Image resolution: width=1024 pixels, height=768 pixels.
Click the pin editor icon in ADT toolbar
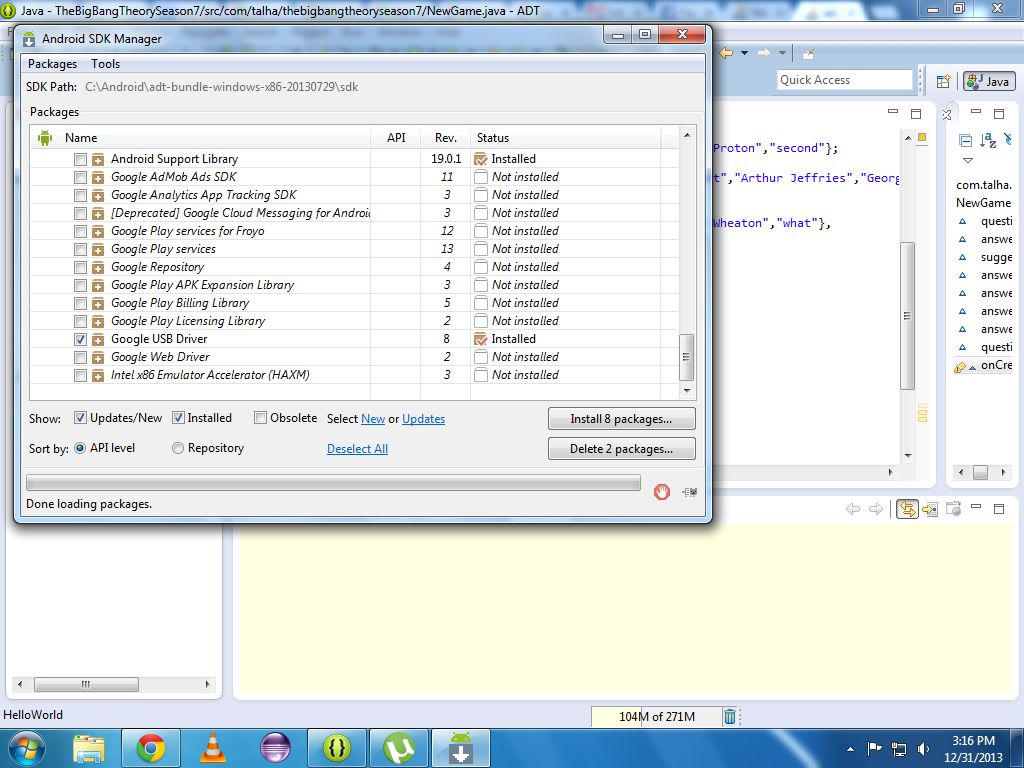pyautogui.click(x=808, y=54)
